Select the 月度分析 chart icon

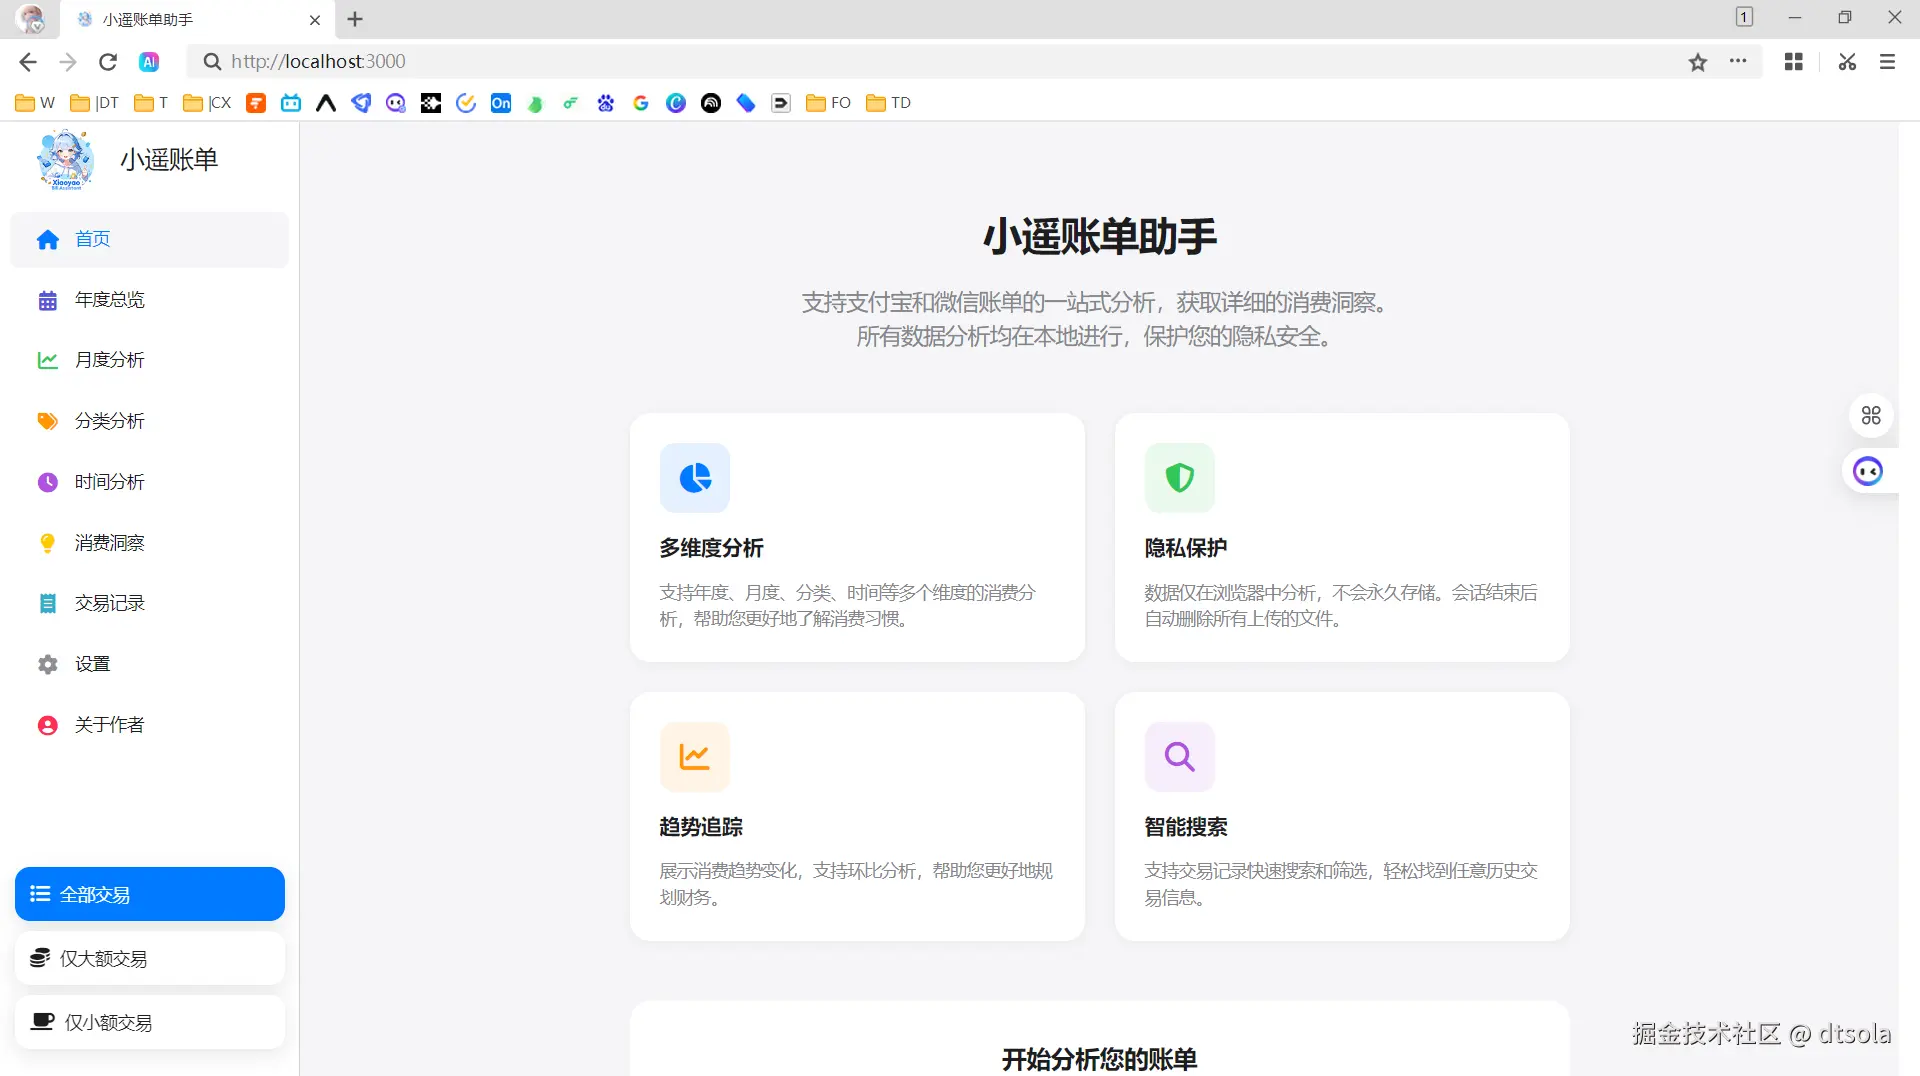tap(47, 360)
